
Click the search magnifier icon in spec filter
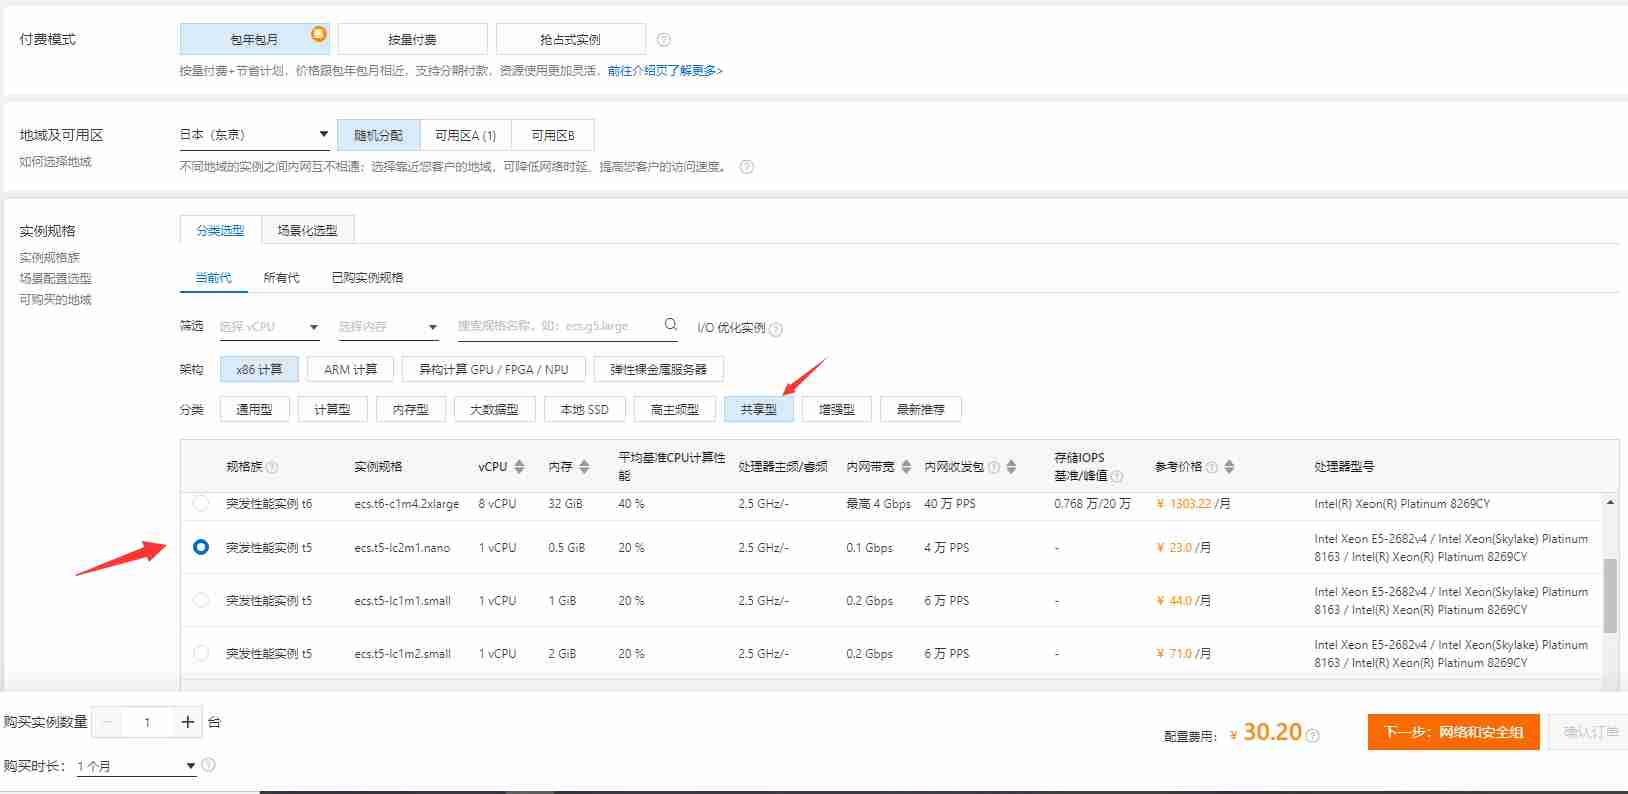pos(671,325)
